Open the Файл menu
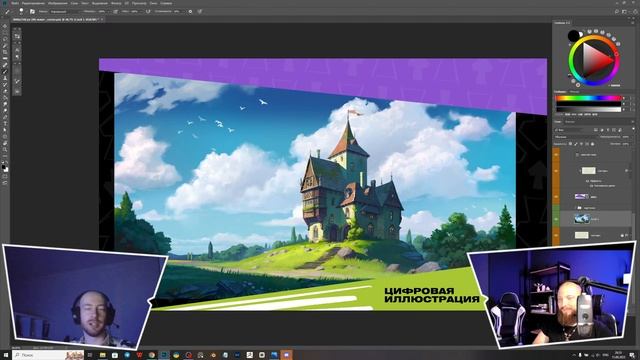This screenshot has width=640, height=360. (x=15, y=3)
